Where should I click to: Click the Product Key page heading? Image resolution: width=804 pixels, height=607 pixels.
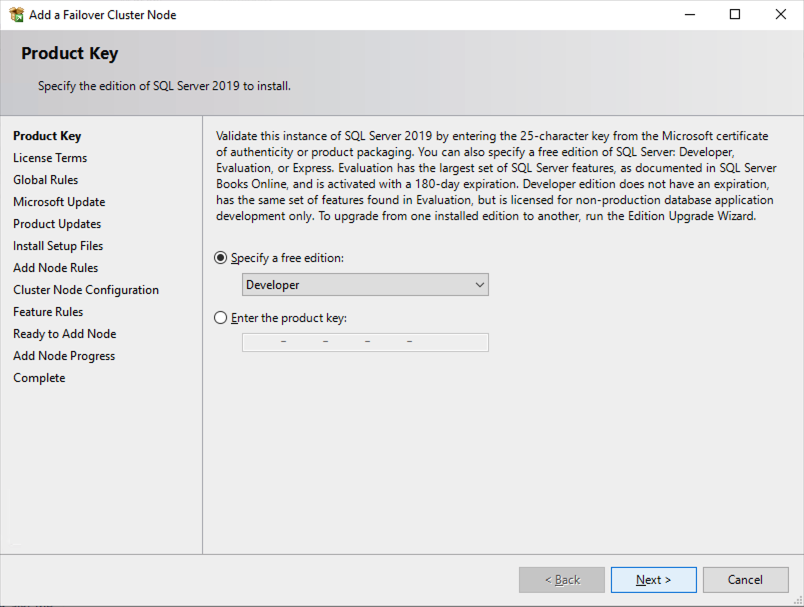point(70,53)
